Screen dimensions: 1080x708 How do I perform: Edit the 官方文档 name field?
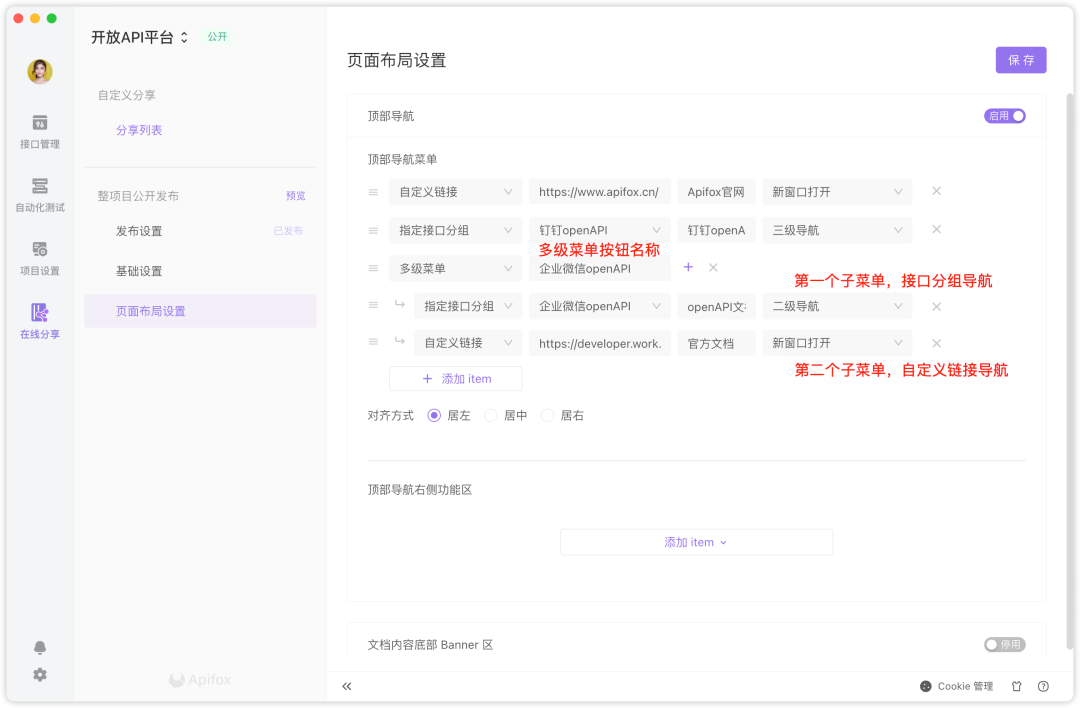click(x=716, y=343)
